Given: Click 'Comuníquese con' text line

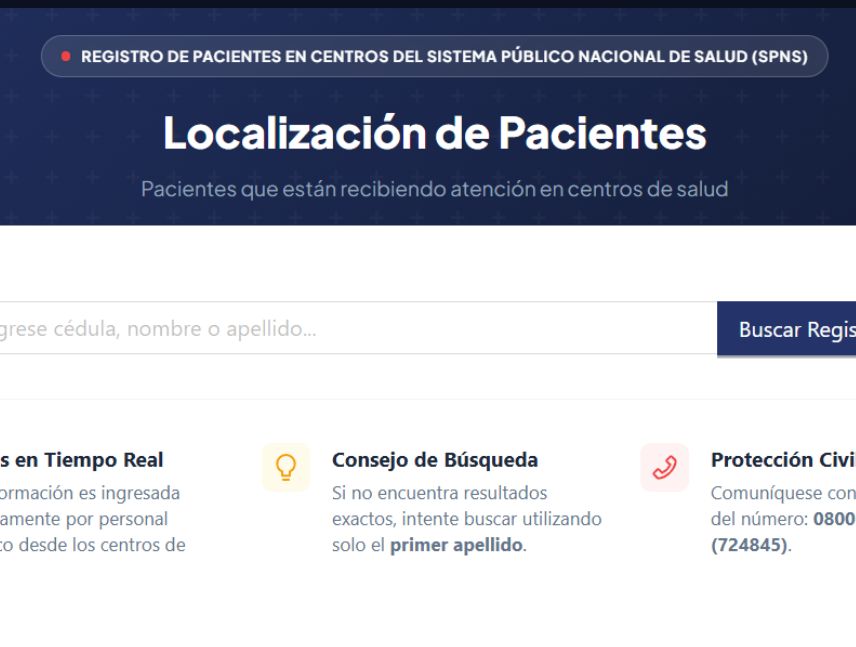Looking at the screenshot, I should [x=783, y=493].
